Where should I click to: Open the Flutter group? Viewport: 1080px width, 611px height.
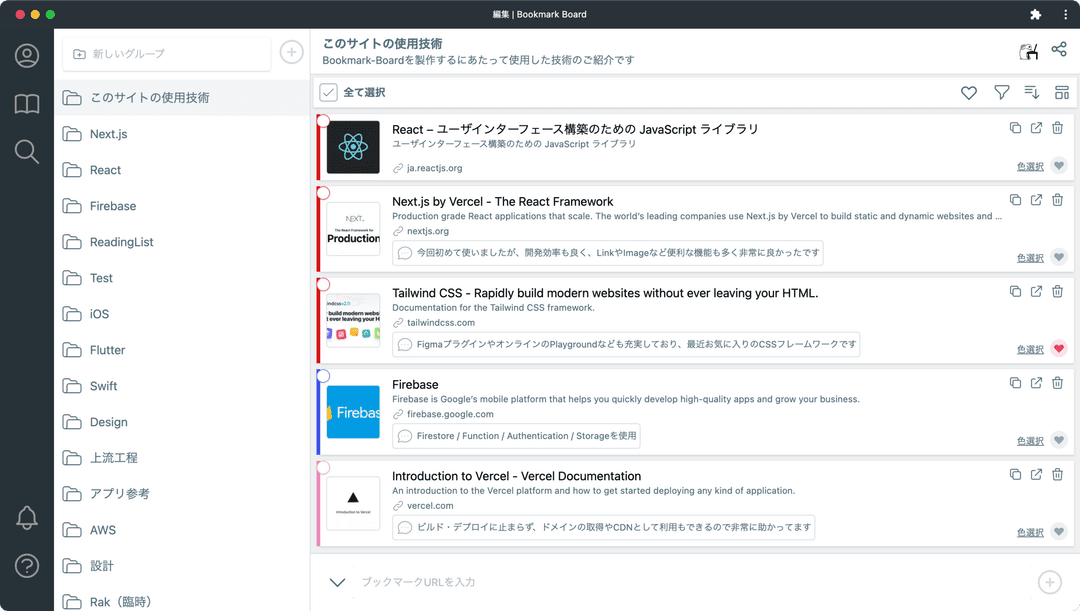click(182, 350)
